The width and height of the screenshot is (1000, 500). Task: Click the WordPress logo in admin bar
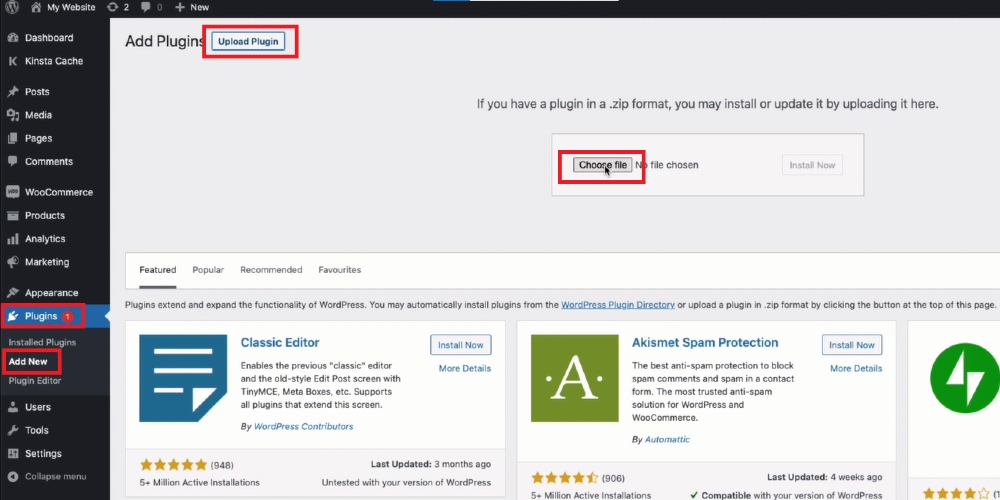pyautogui.click(x=12, y=7)
